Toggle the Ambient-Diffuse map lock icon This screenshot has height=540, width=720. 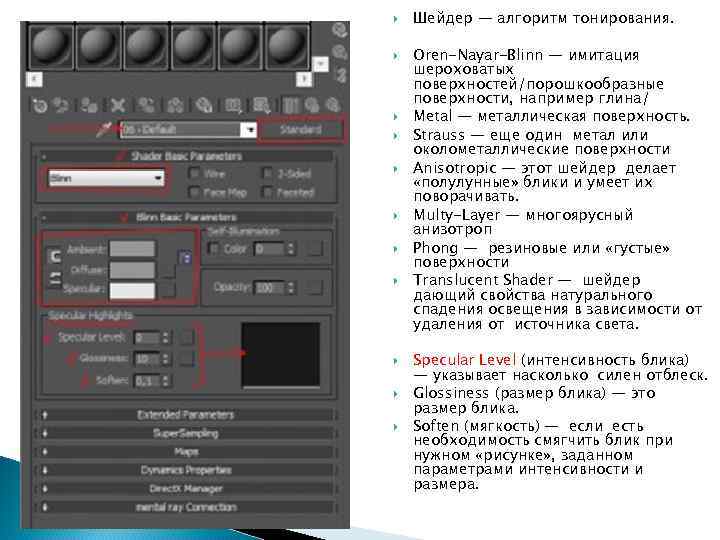coord(186,257)
